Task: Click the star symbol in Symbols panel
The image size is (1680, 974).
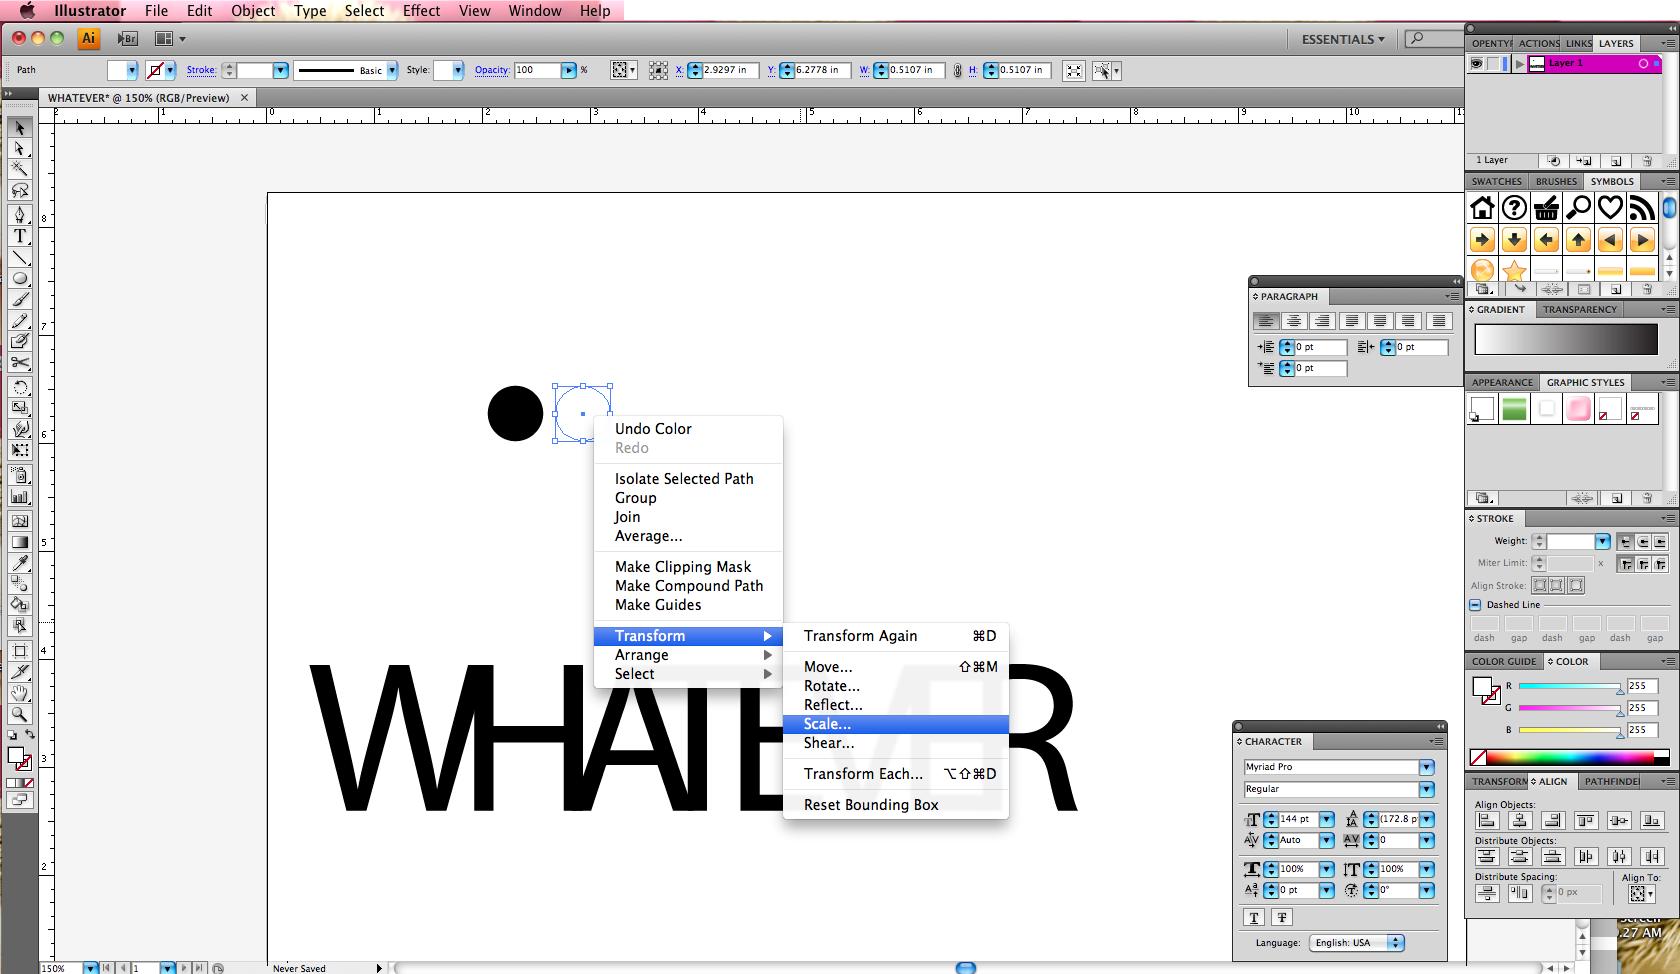Action: (1514, 271)
